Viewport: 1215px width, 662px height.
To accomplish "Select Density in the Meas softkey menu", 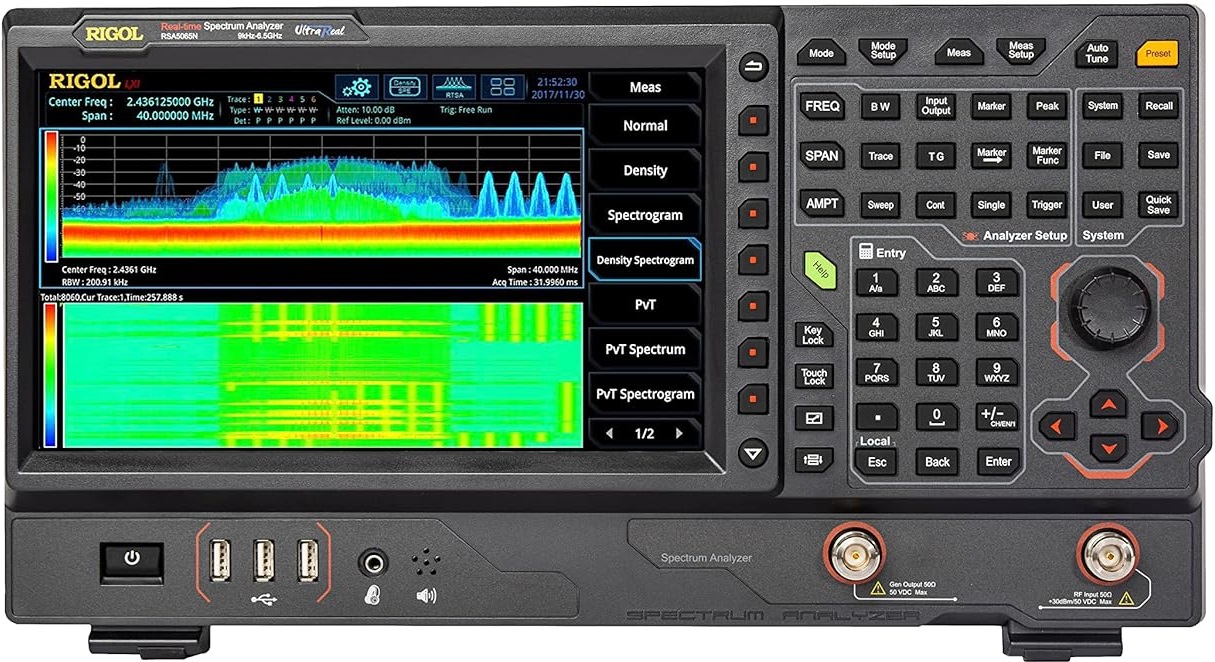I will click(645, 171).
